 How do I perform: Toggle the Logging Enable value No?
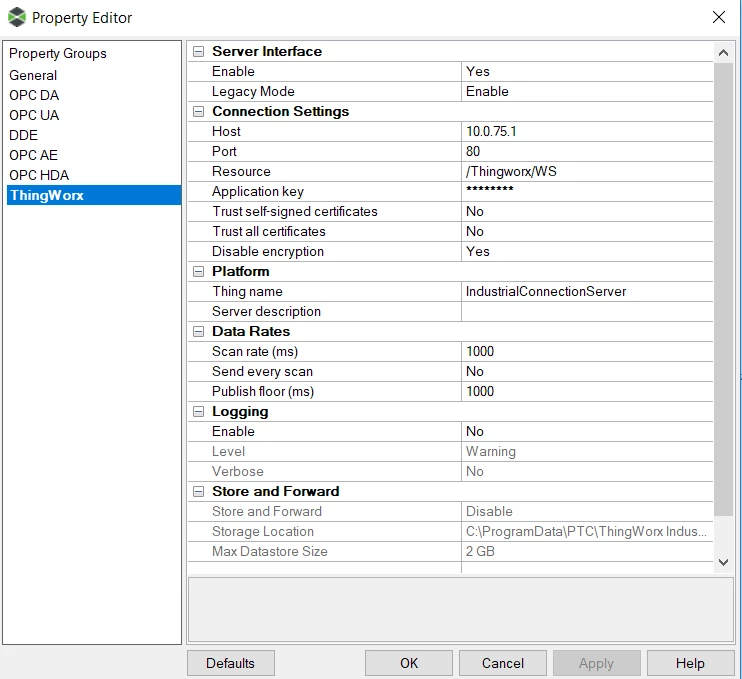[x=587, y=431]
